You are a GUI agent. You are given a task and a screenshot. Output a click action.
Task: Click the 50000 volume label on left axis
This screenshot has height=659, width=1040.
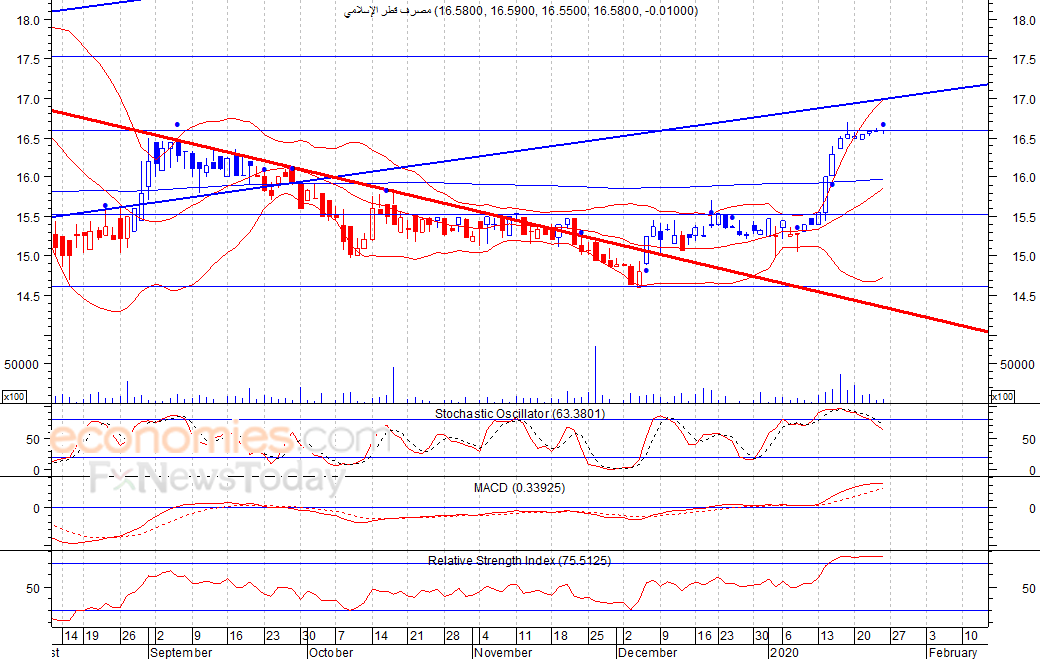point(22,365)
